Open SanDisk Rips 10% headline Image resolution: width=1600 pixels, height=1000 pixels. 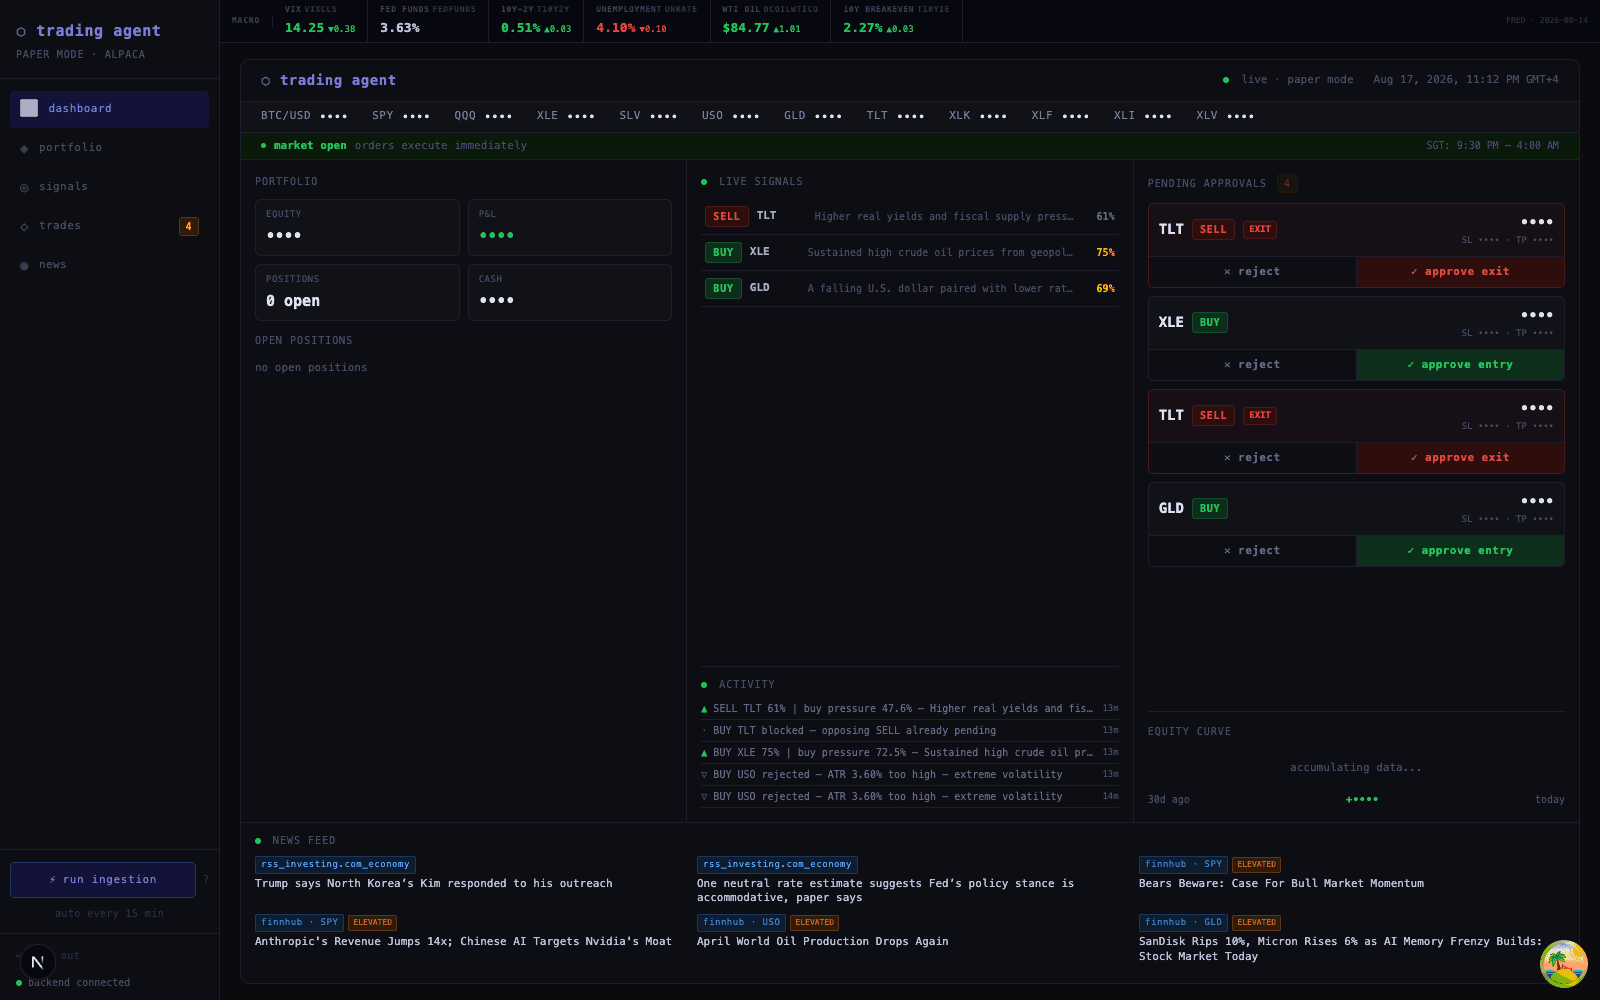click(1340, 949)
